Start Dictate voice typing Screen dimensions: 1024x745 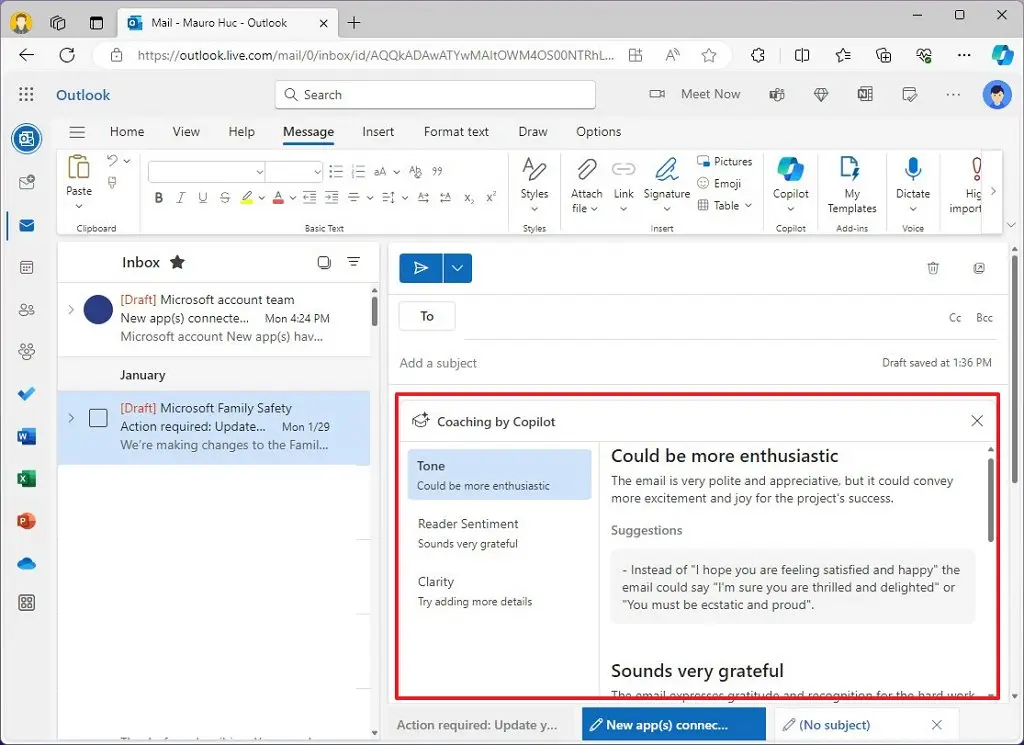(912, 182)
